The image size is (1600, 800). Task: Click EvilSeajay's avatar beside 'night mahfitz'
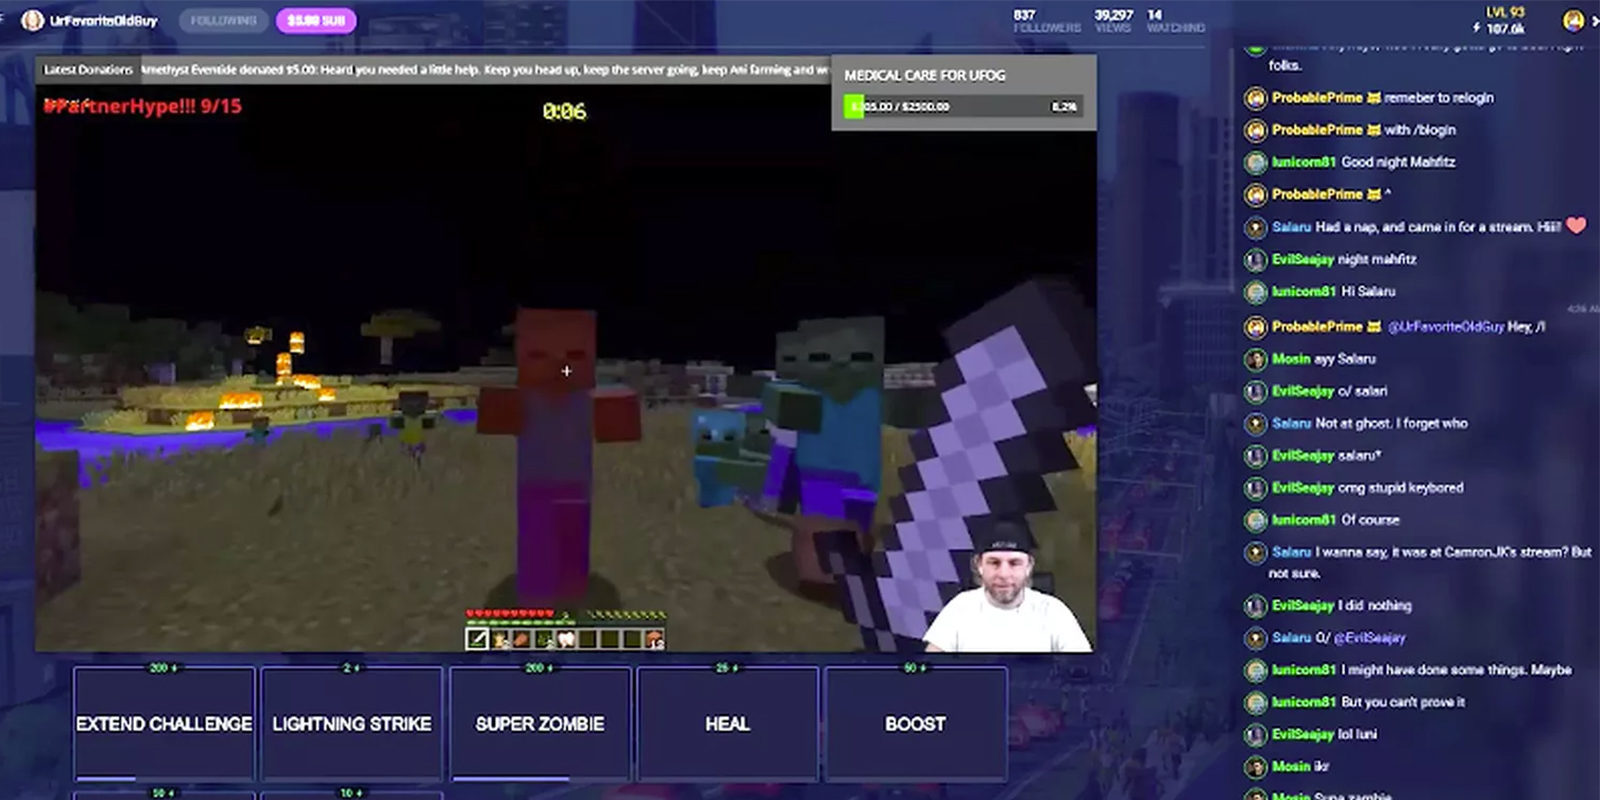point(1255,260)
